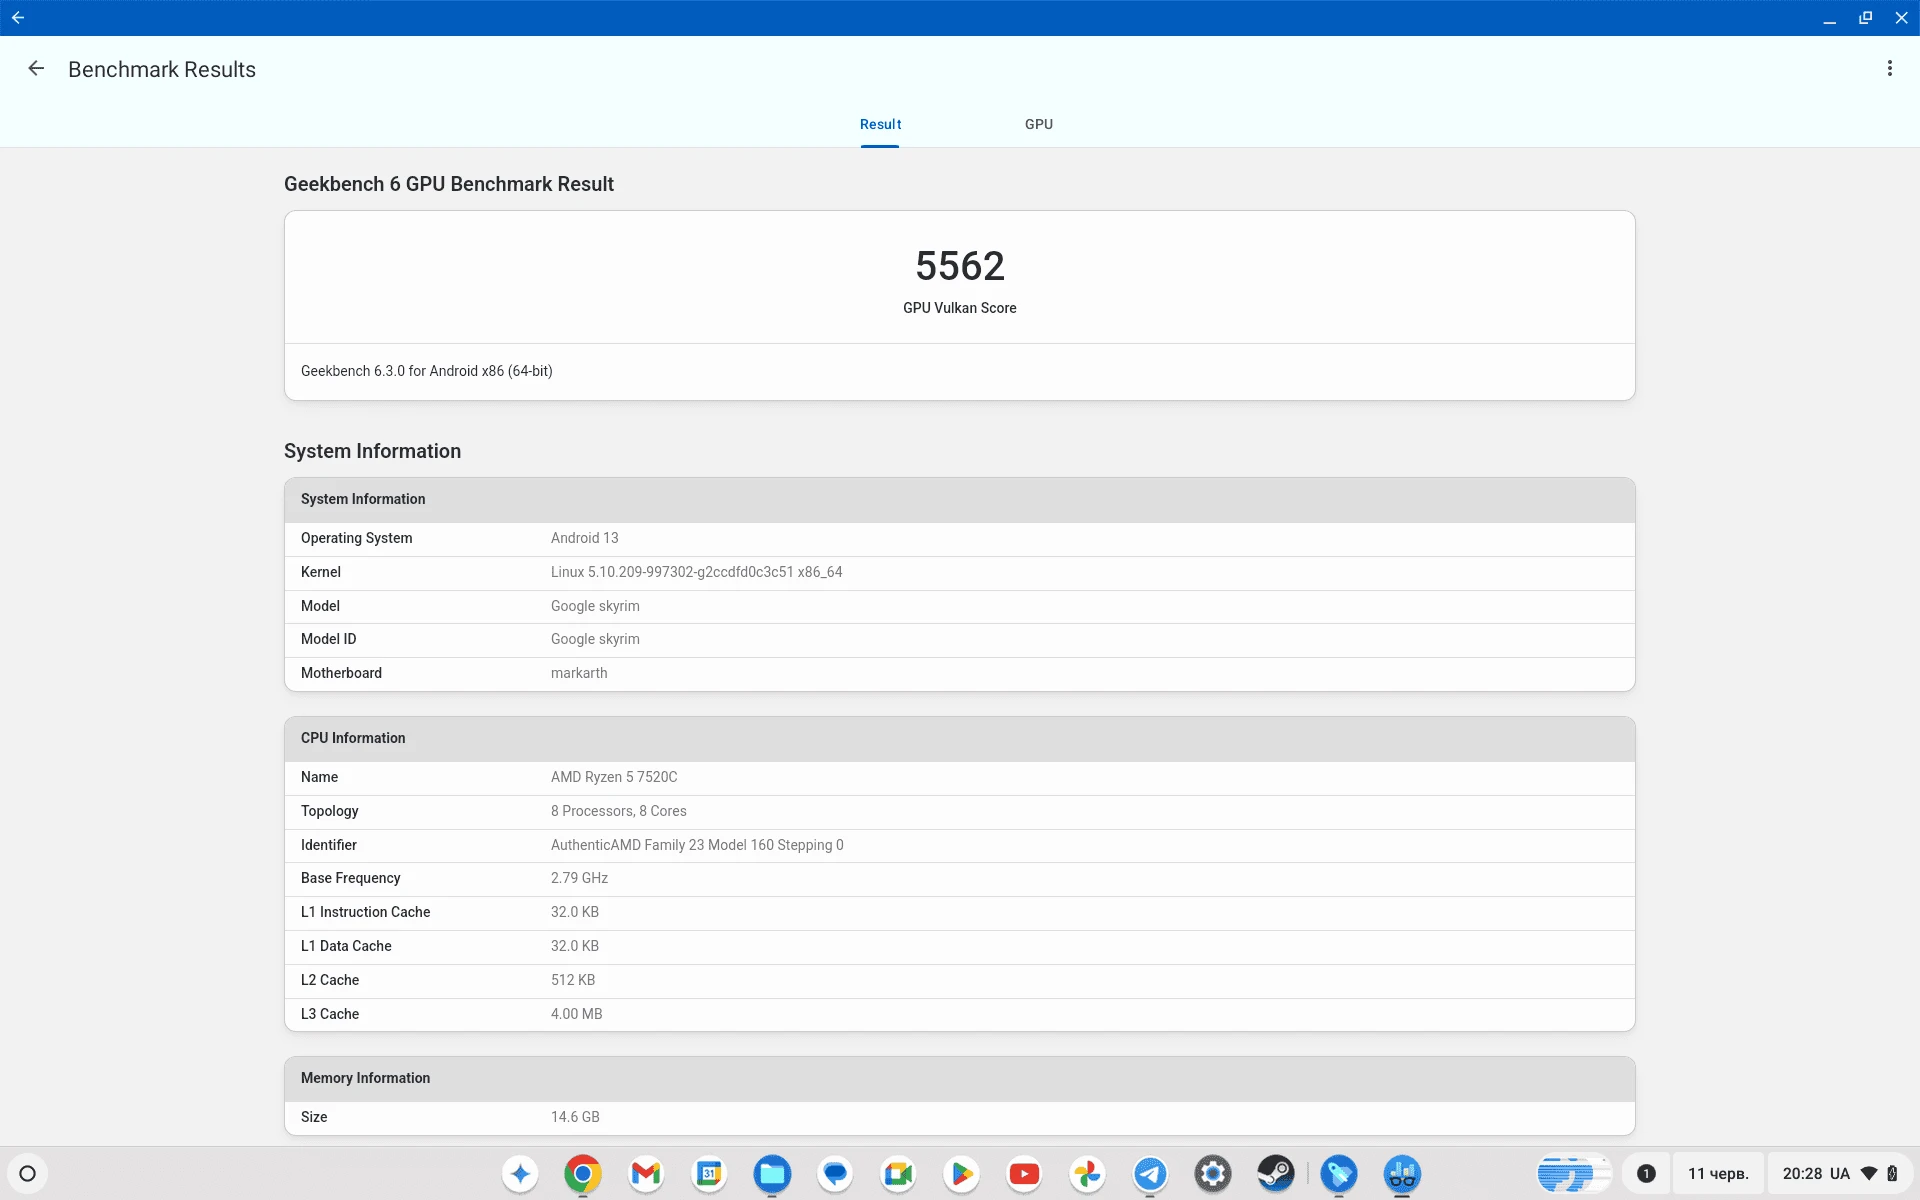This screenshot has width=1920, height=1200.
Task: Open the three-dot overflow menu
Action: point(1889,68)
